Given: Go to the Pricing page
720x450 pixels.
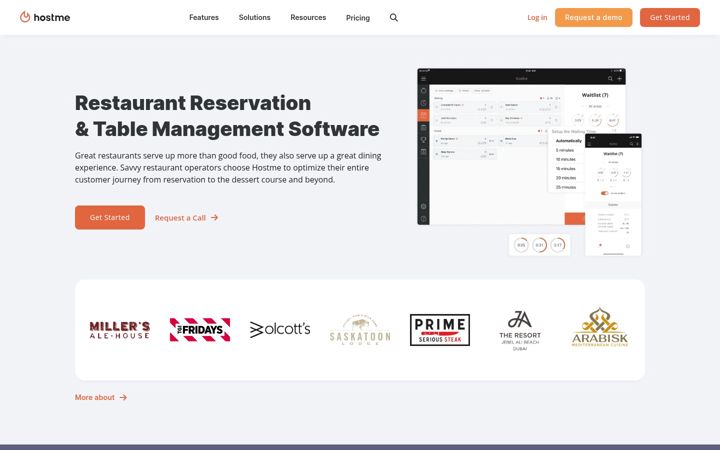Looking at the screenshot, I should 358,18.
